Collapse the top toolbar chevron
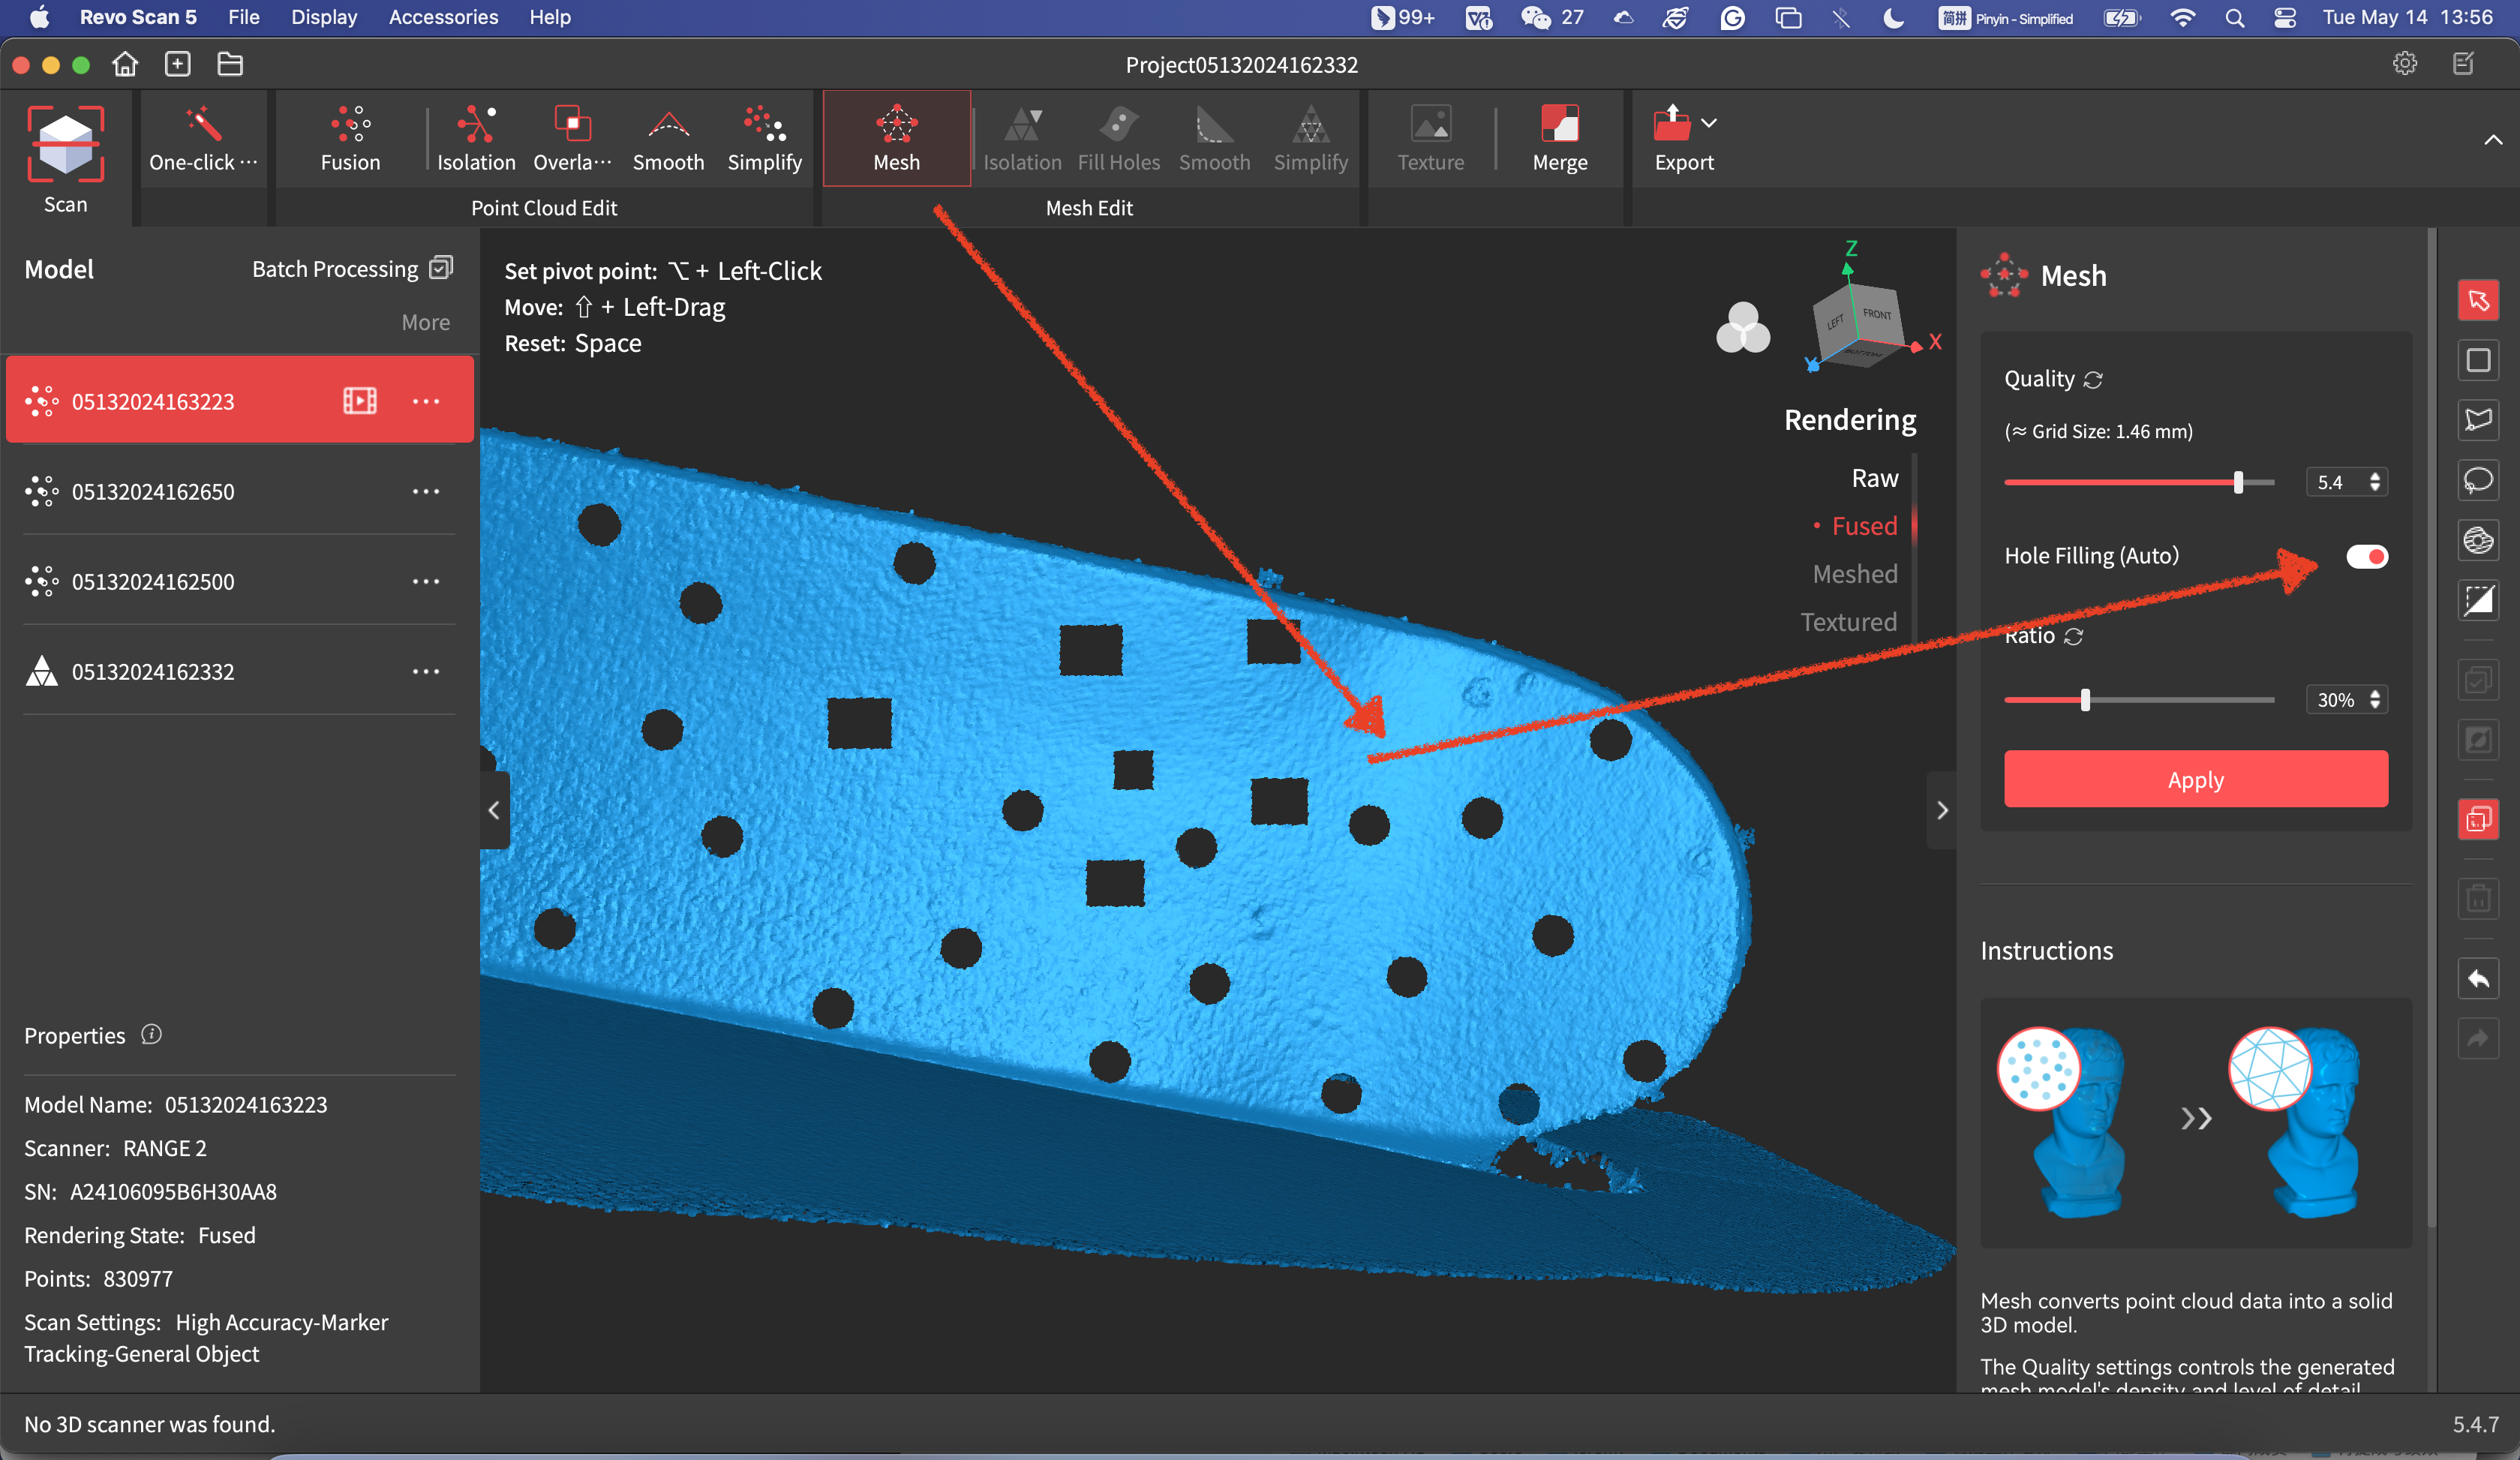 (x=2493, y=140)
